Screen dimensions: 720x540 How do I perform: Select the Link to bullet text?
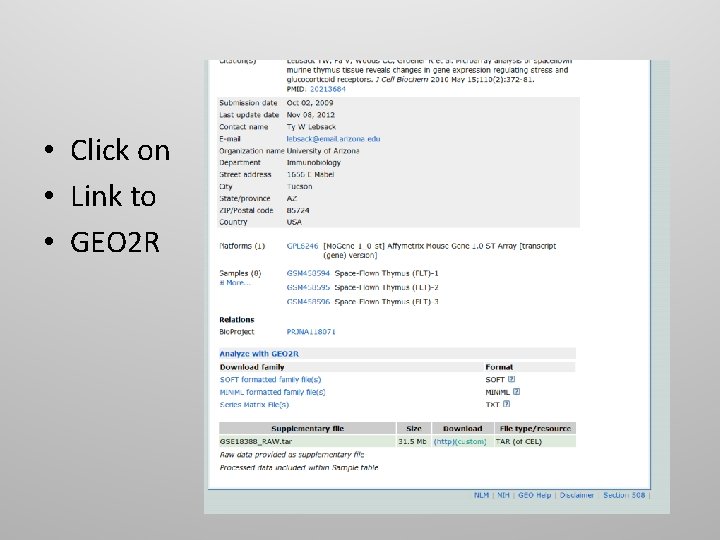(113, 196)
